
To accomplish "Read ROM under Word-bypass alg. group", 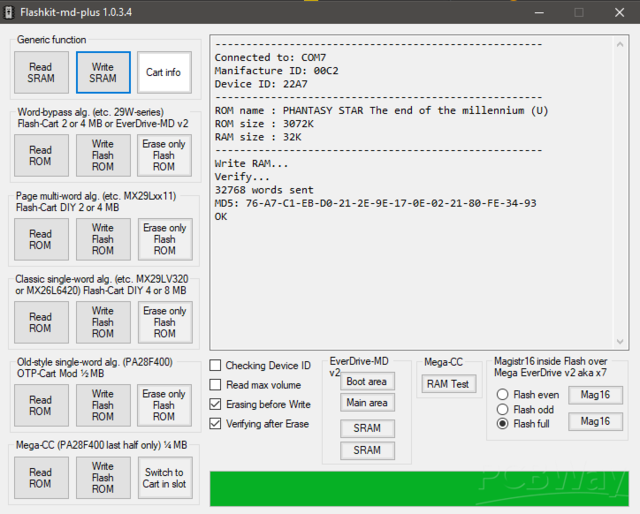I will click(41, 156).
